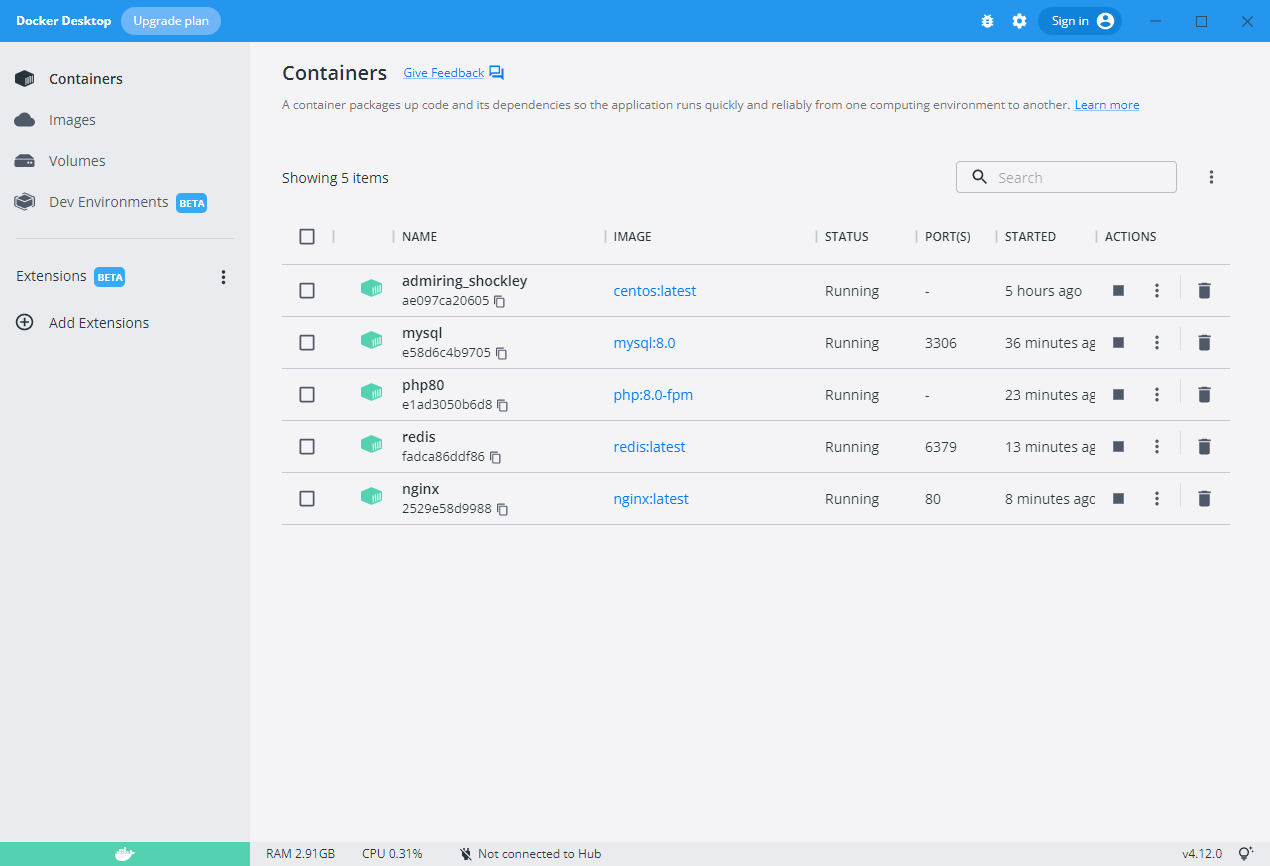Open the Extensions options menu
The image size is (1270, 866).
223,277
